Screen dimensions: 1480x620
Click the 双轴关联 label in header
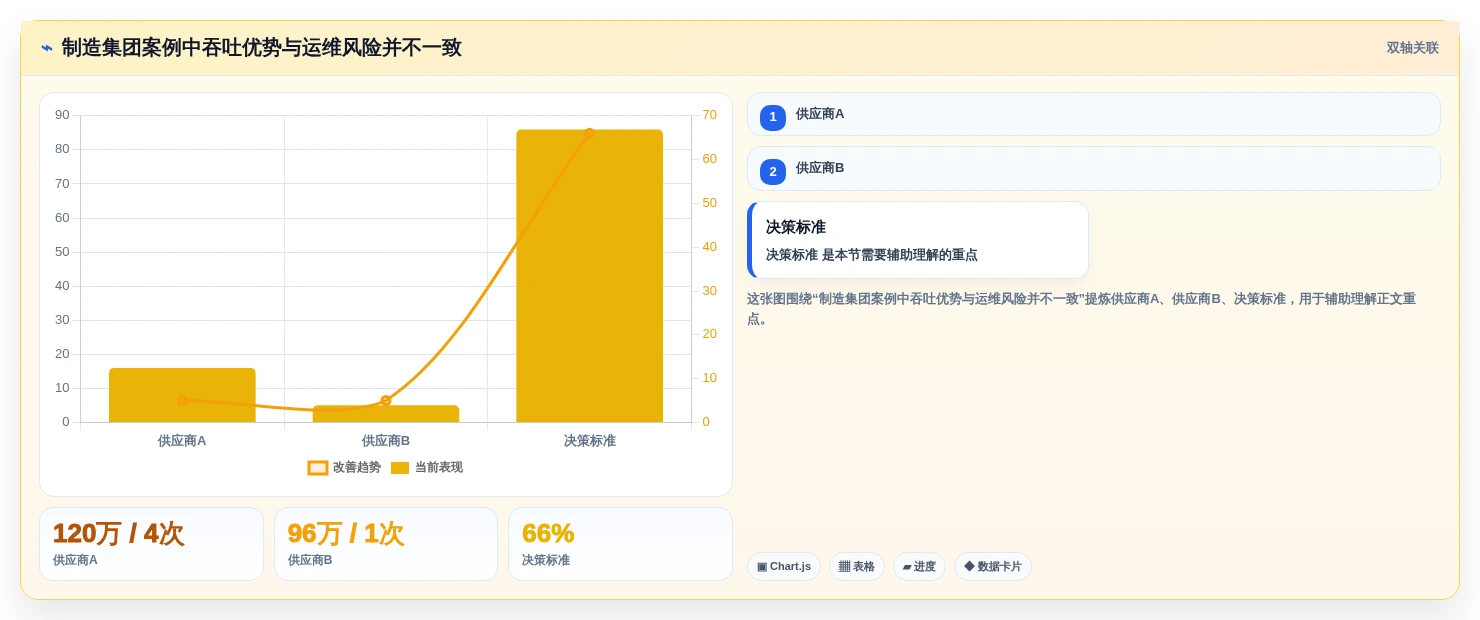click(x=1412, y=48)
